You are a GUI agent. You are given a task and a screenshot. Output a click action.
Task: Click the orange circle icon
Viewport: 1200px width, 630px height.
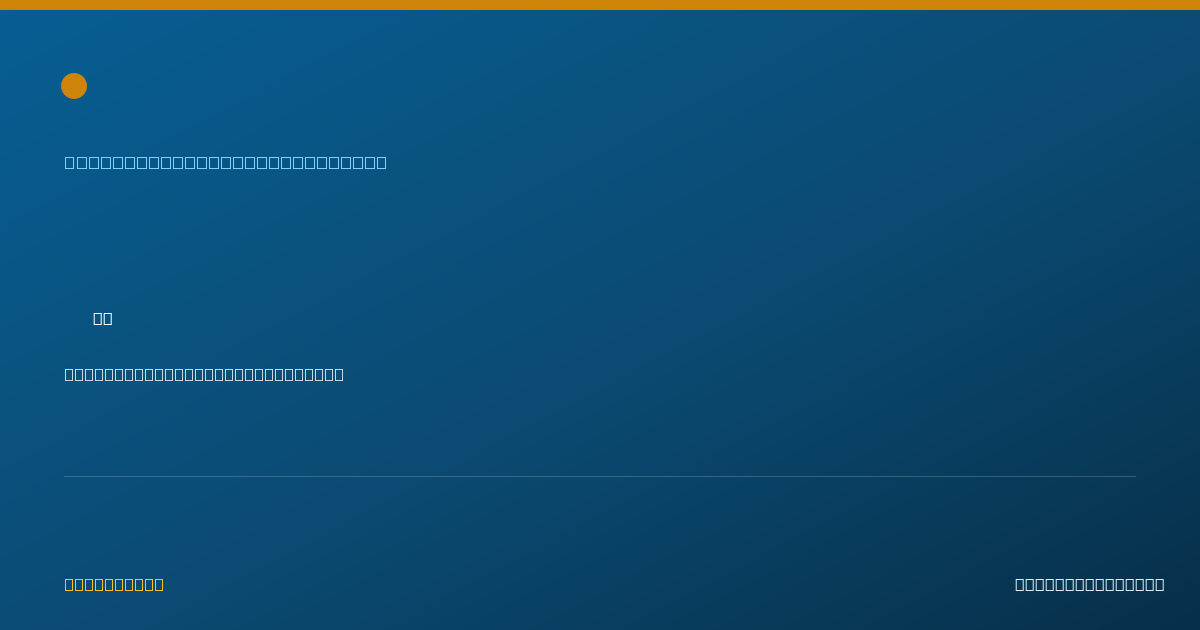(x=74, y=86)
